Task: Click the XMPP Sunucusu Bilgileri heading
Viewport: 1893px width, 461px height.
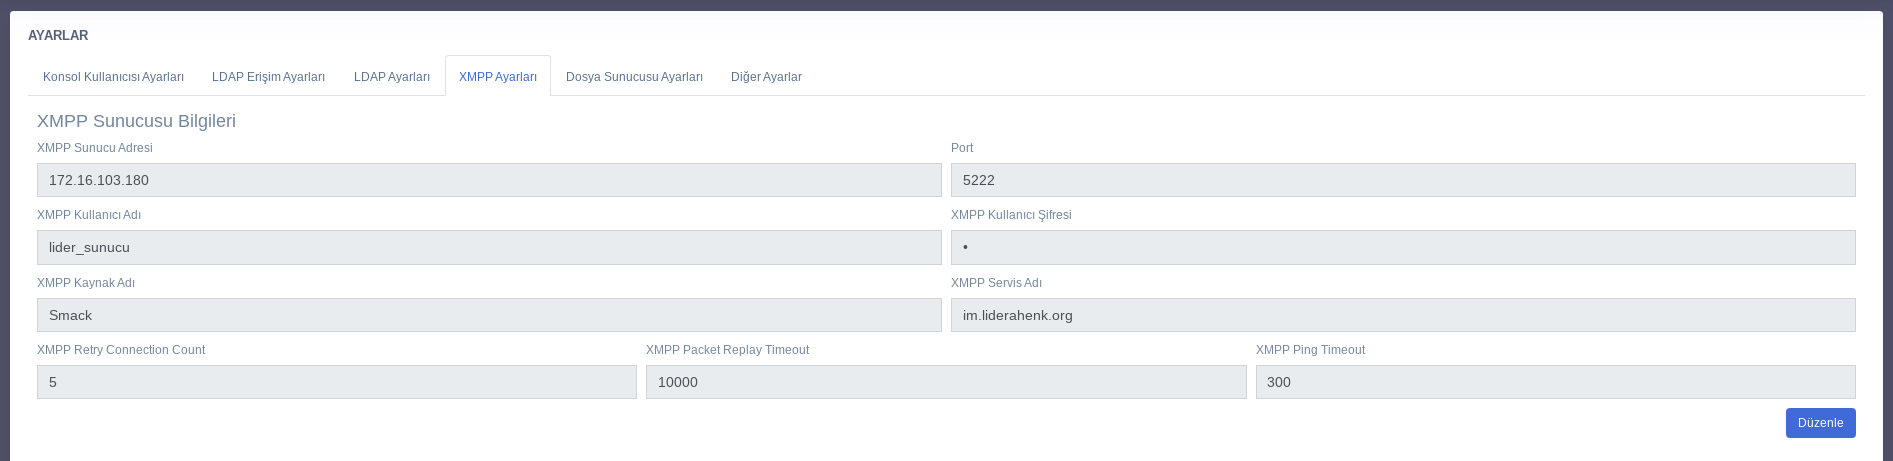Action: click(136, 121)
